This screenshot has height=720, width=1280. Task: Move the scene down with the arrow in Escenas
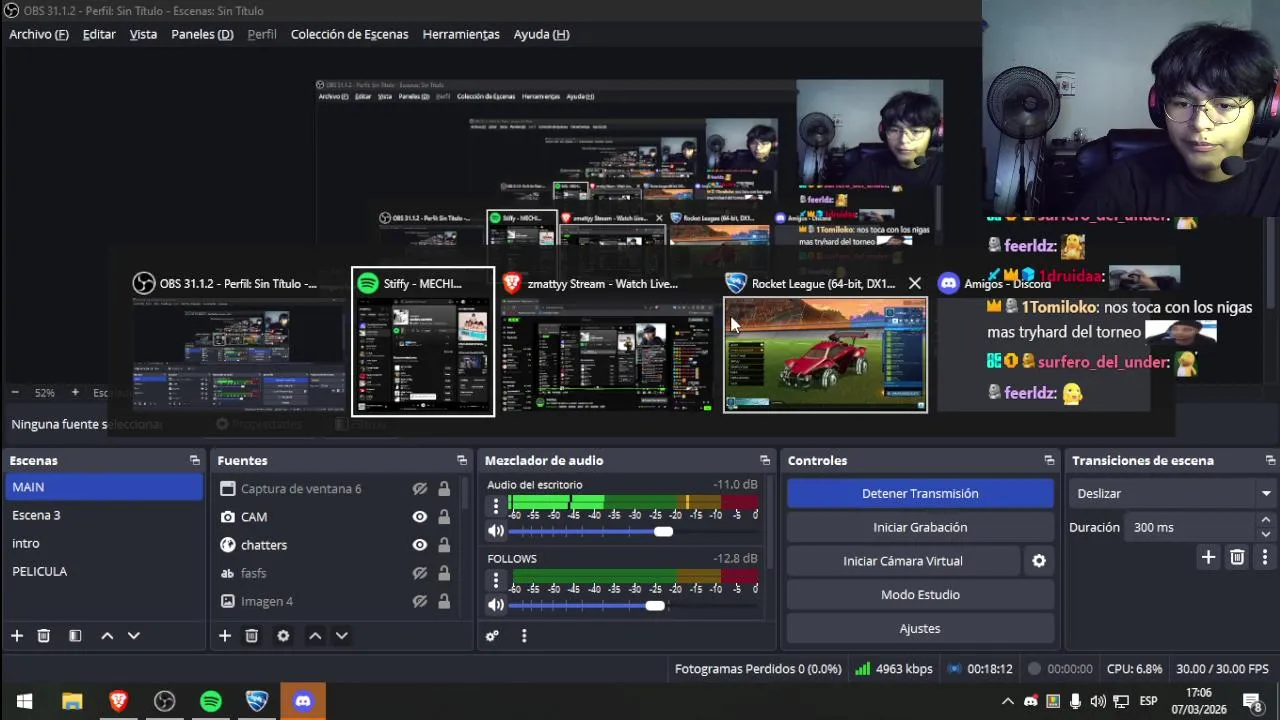click(x=134, y=636)
